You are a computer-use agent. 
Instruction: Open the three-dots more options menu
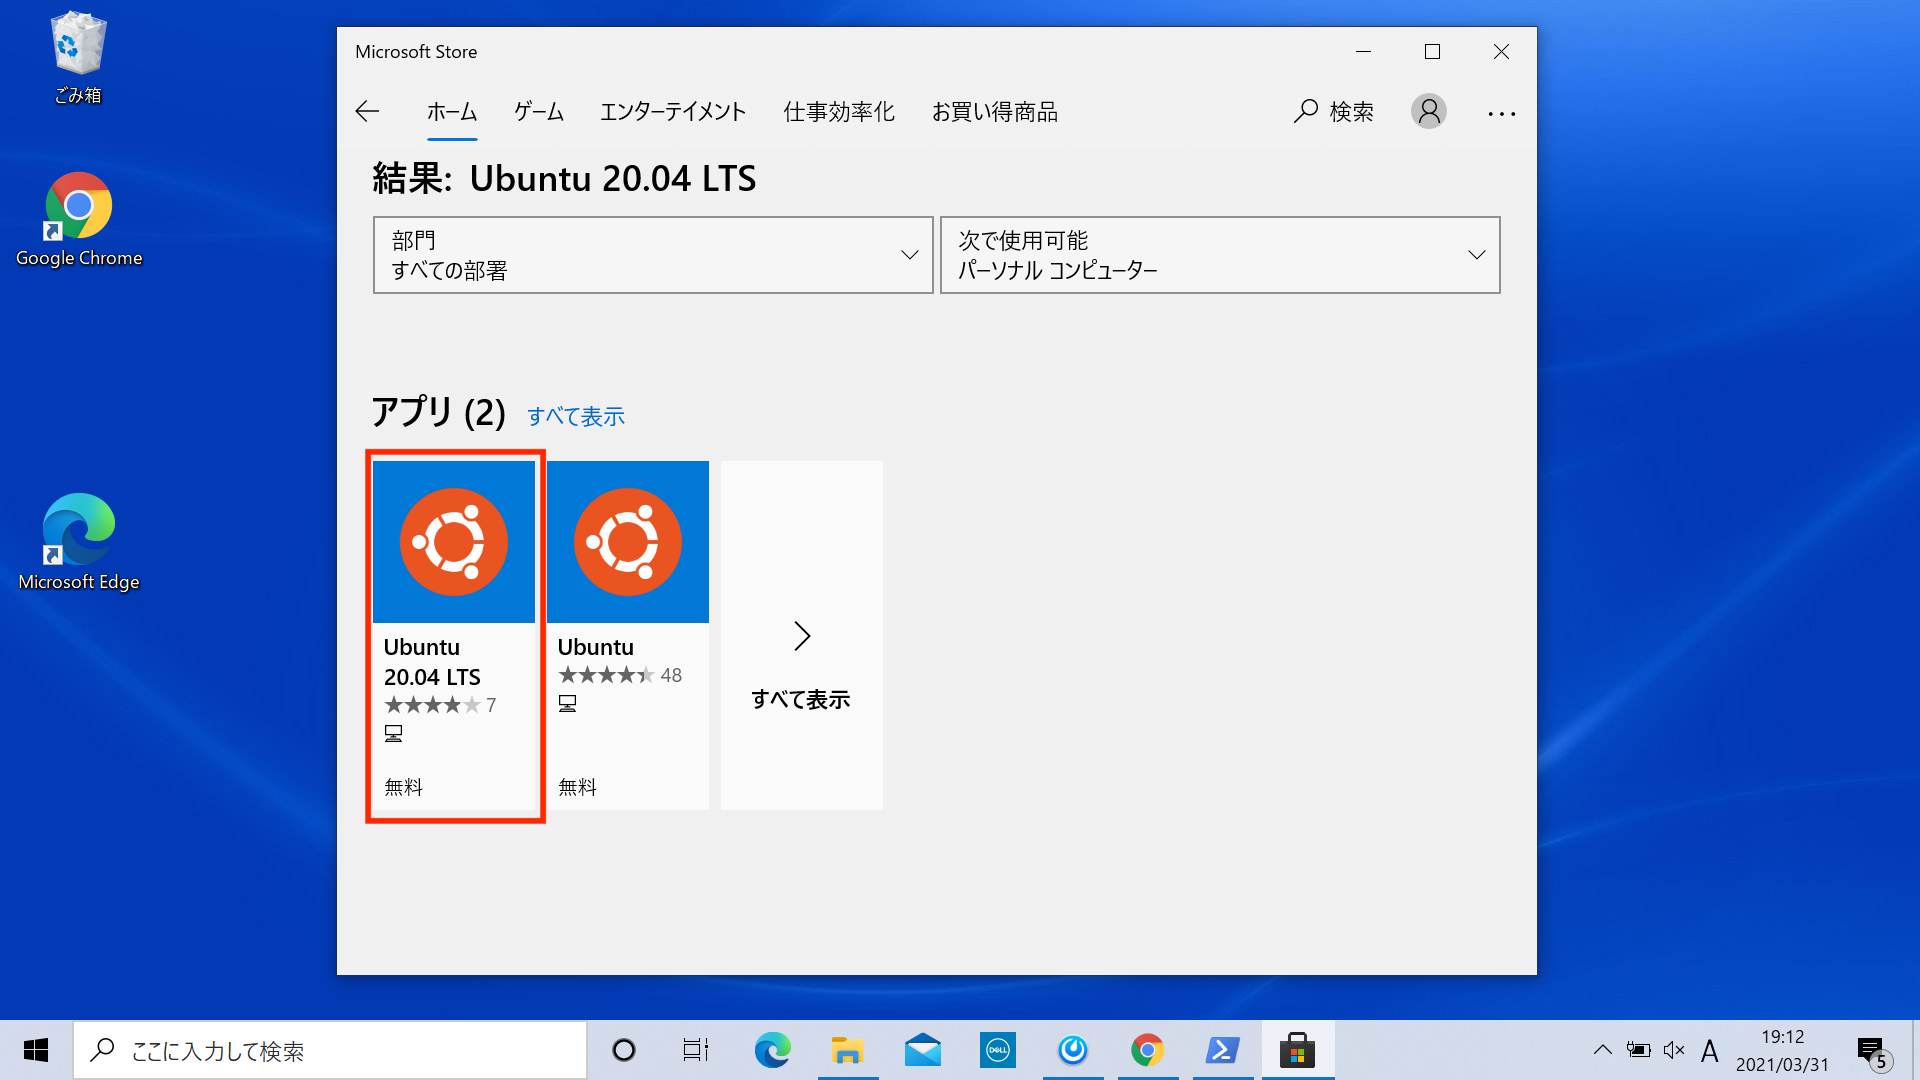point(1501,113)
